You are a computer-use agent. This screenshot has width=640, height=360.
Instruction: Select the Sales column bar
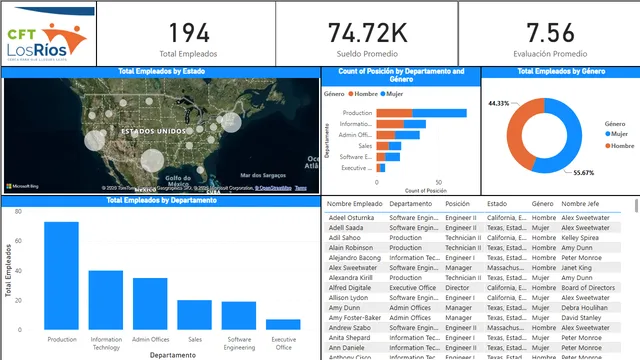coord(194,315)
